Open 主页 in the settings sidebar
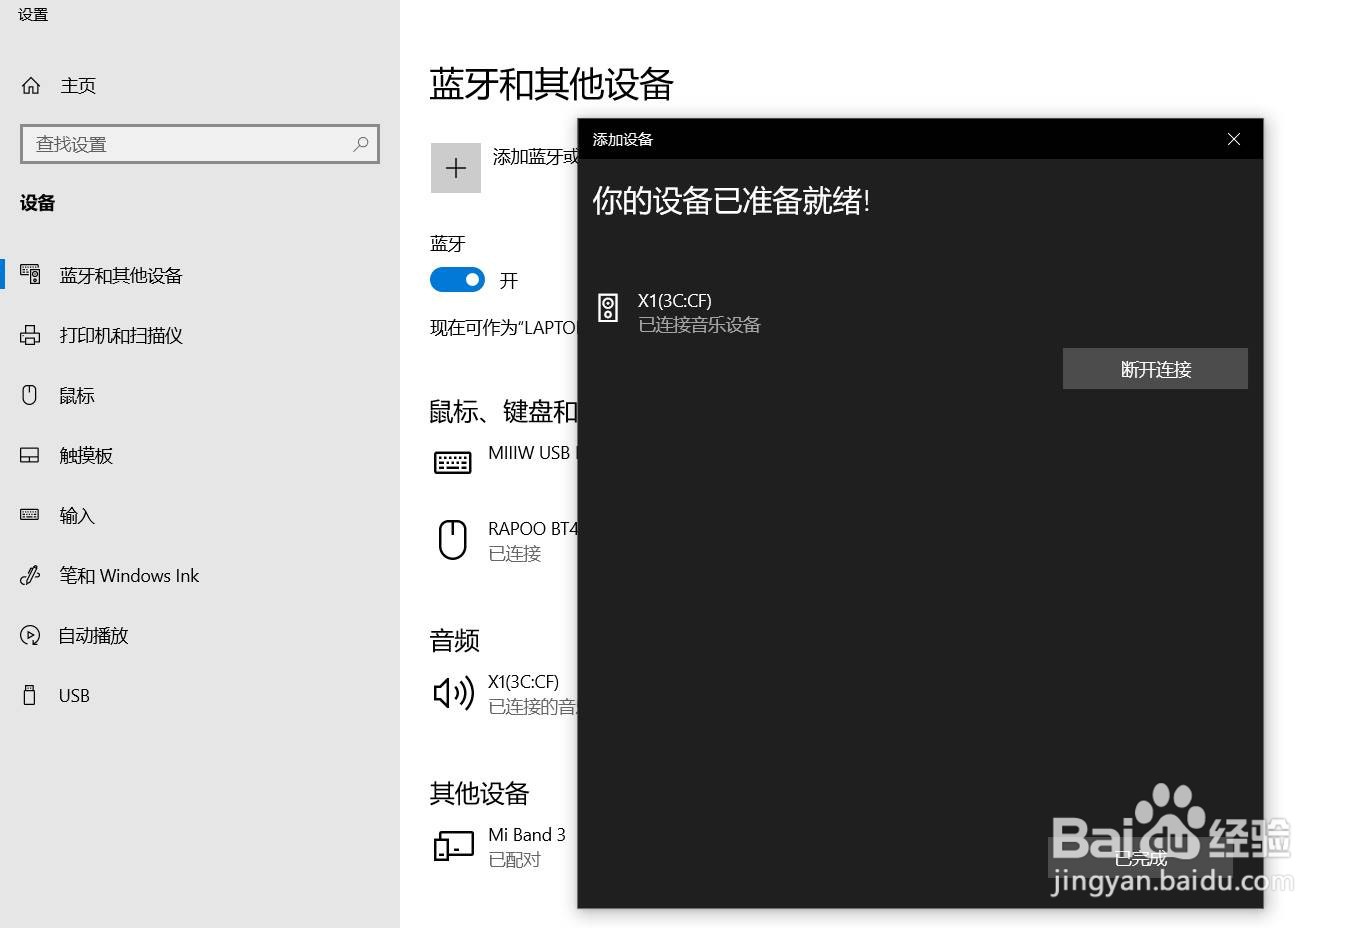The width and height of the screenshot is (1370, 928). click(x=78, y=86)
